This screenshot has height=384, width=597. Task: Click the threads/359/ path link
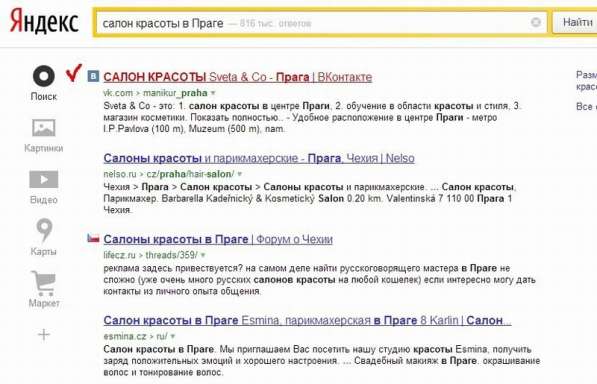(x=172, y=255)
